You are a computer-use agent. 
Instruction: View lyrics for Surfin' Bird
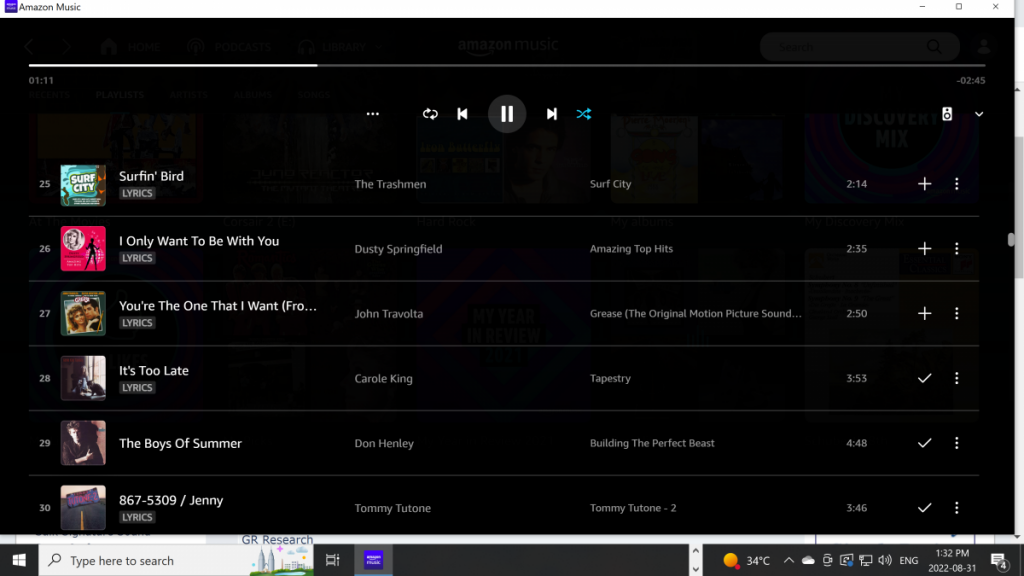coord(137,193)
